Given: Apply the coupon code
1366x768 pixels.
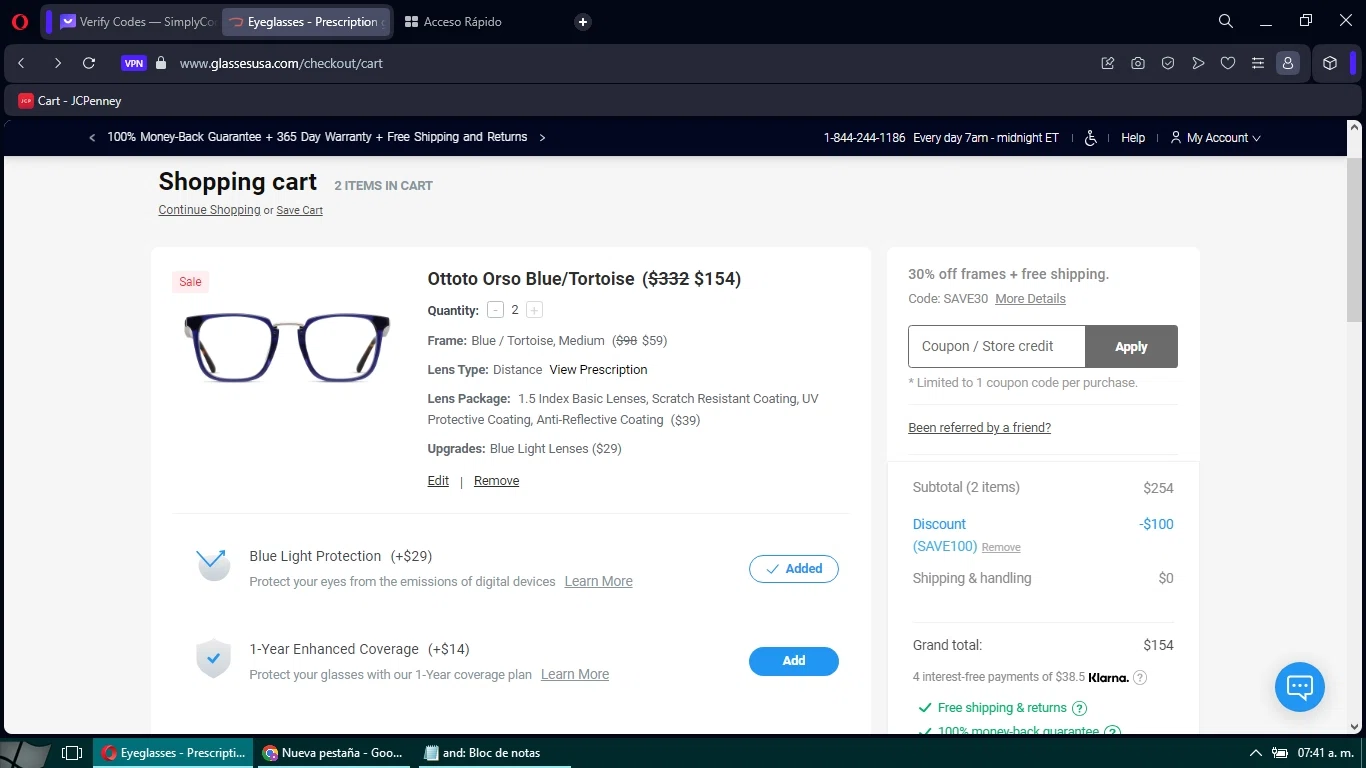Looking at the screenshot, I should 1131,347.
